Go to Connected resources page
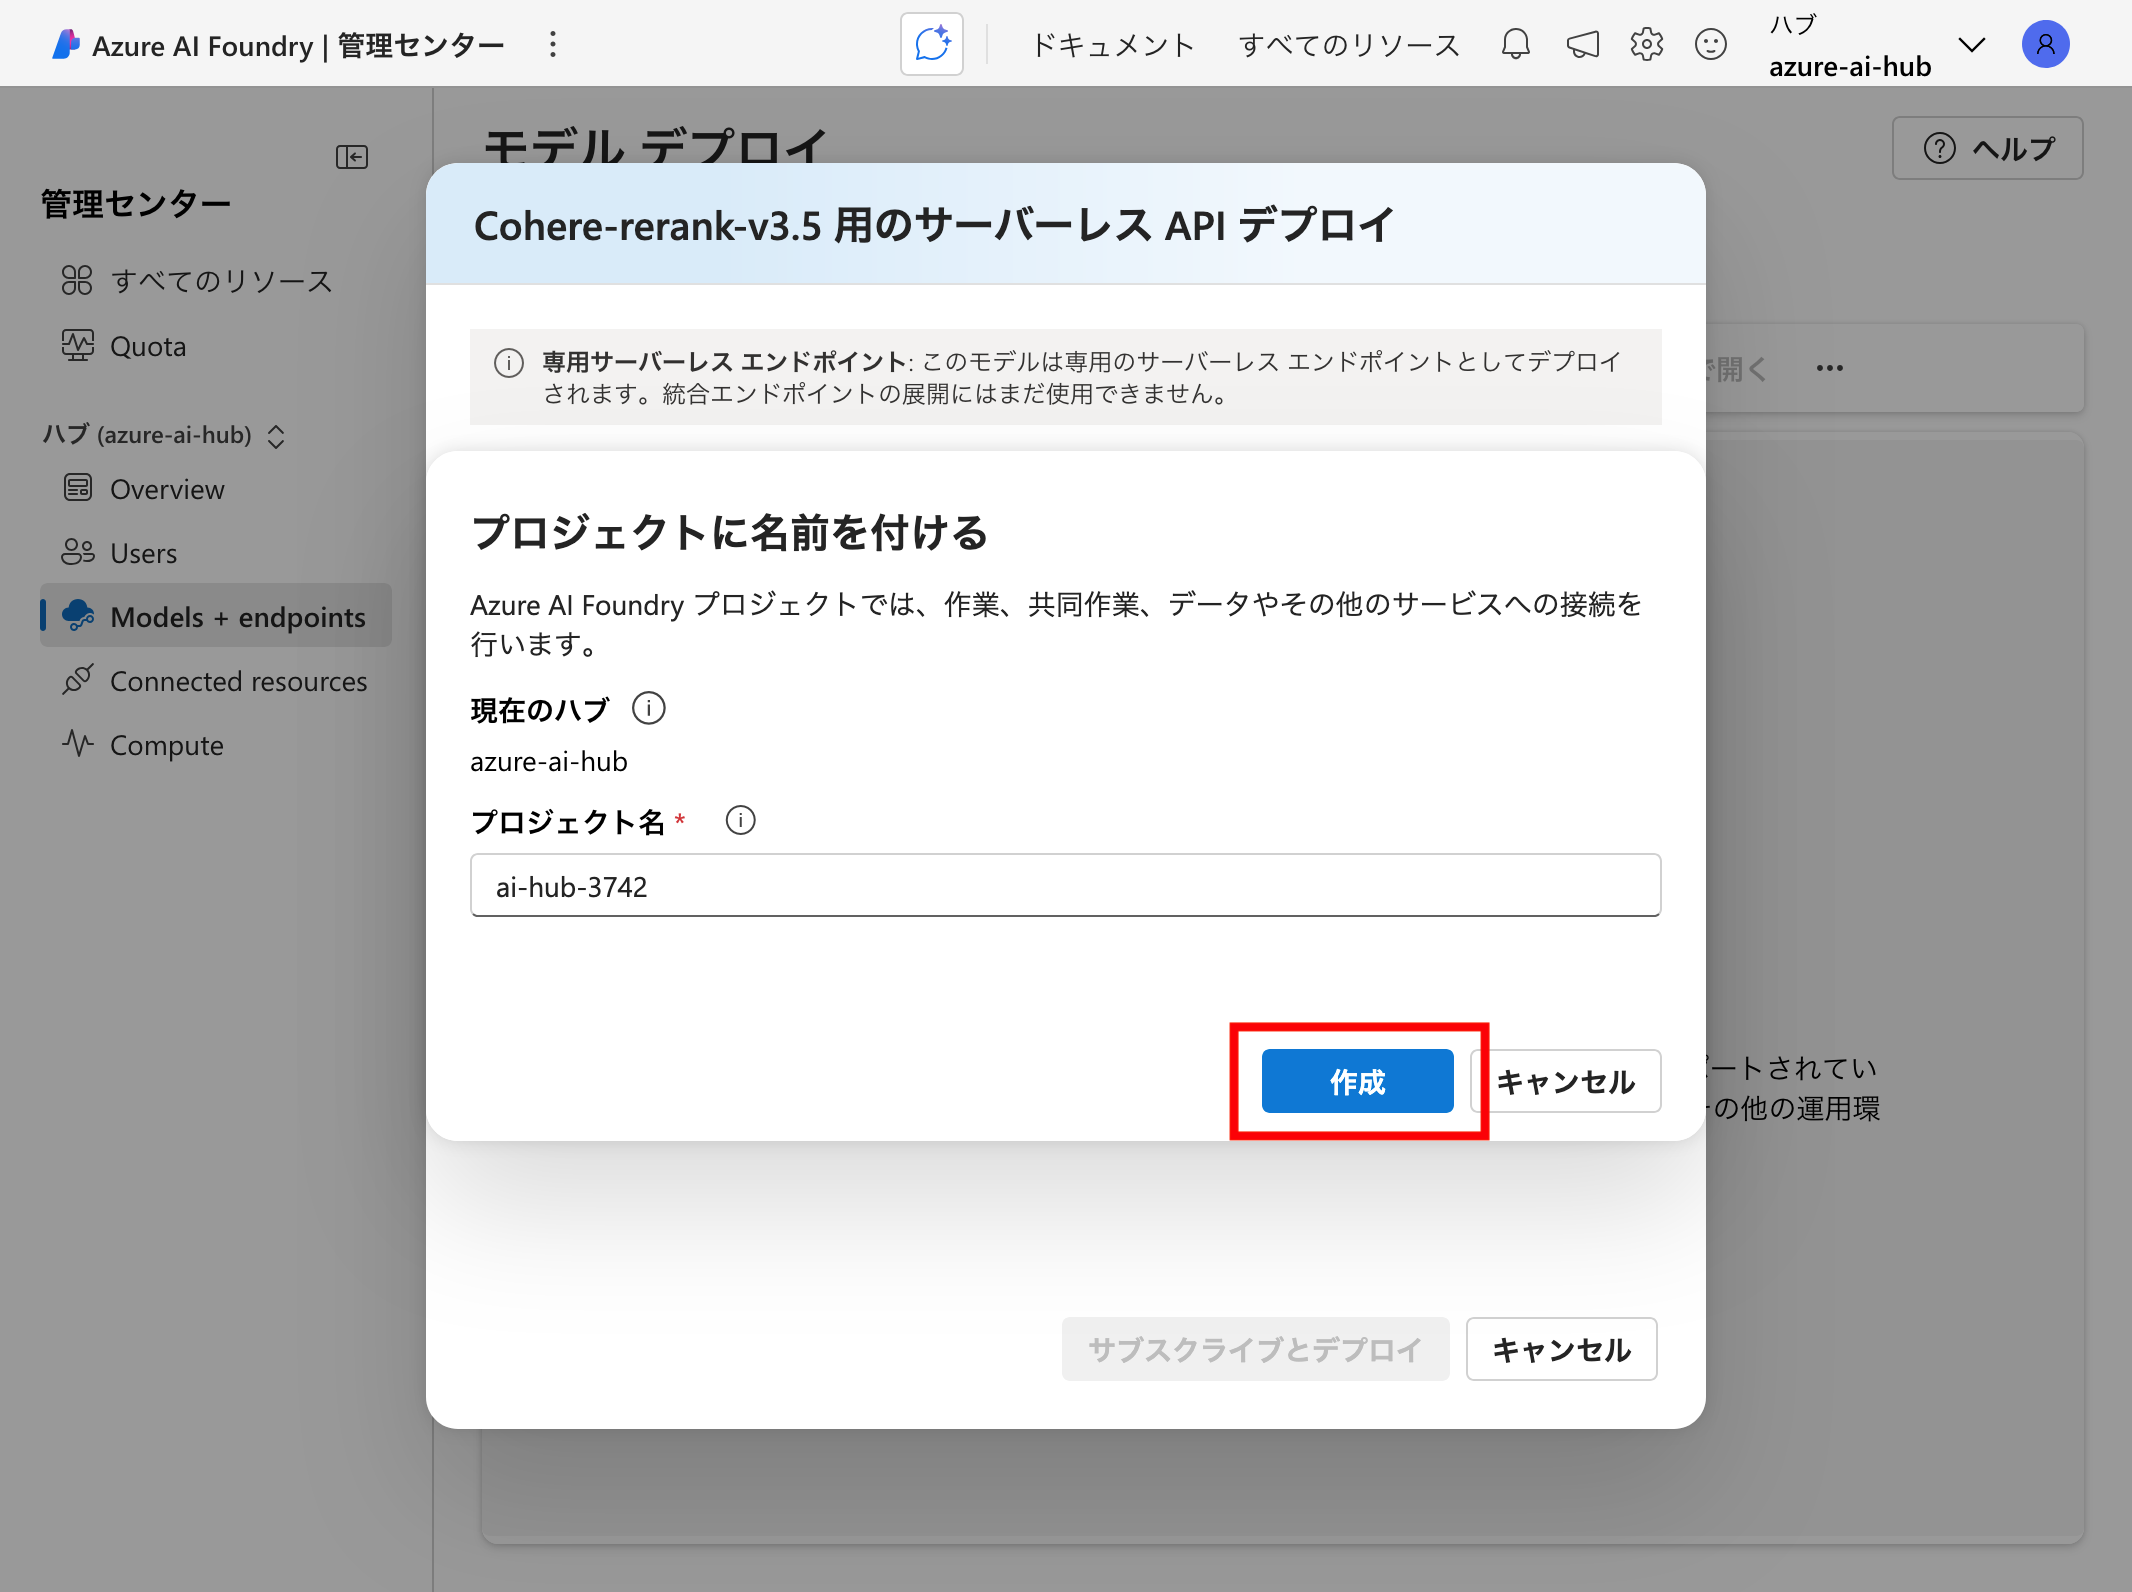2132x1592 pixels. coord(238,681)
